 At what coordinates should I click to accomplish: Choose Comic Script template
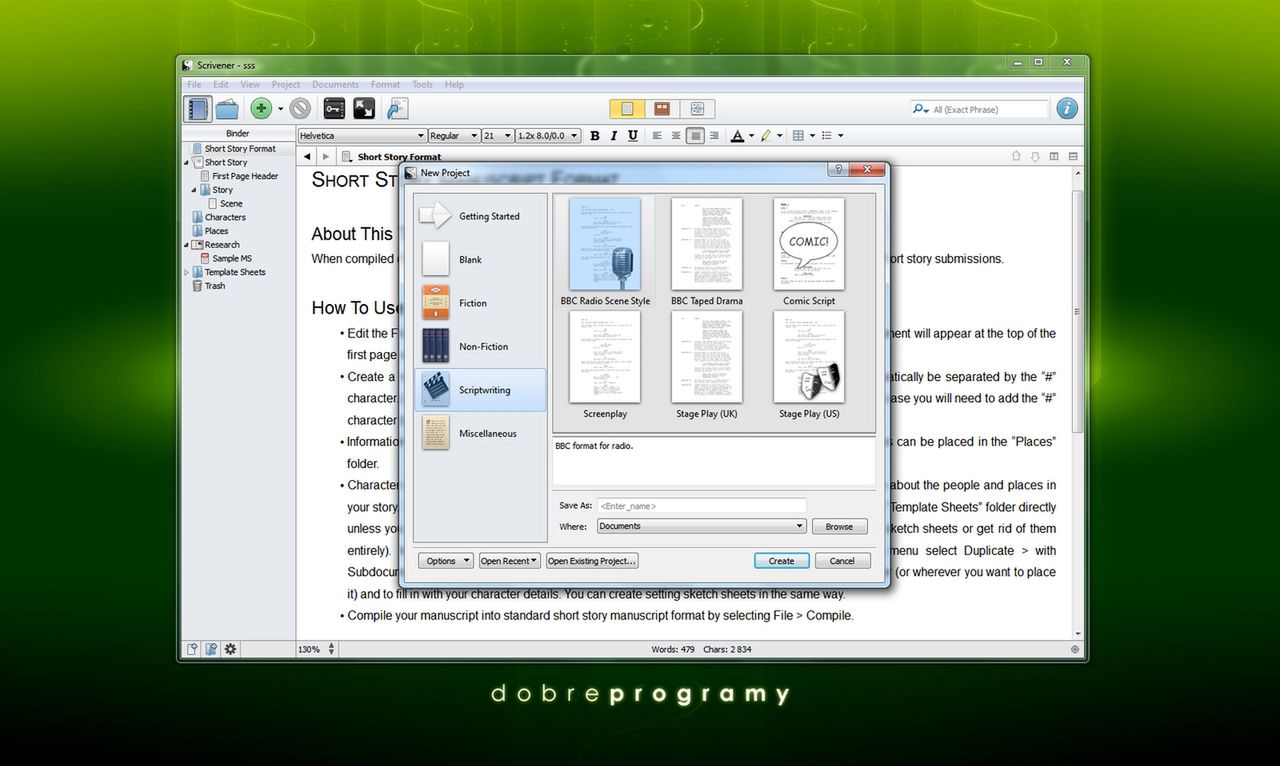pyautogui.click(x=809, y=251)
